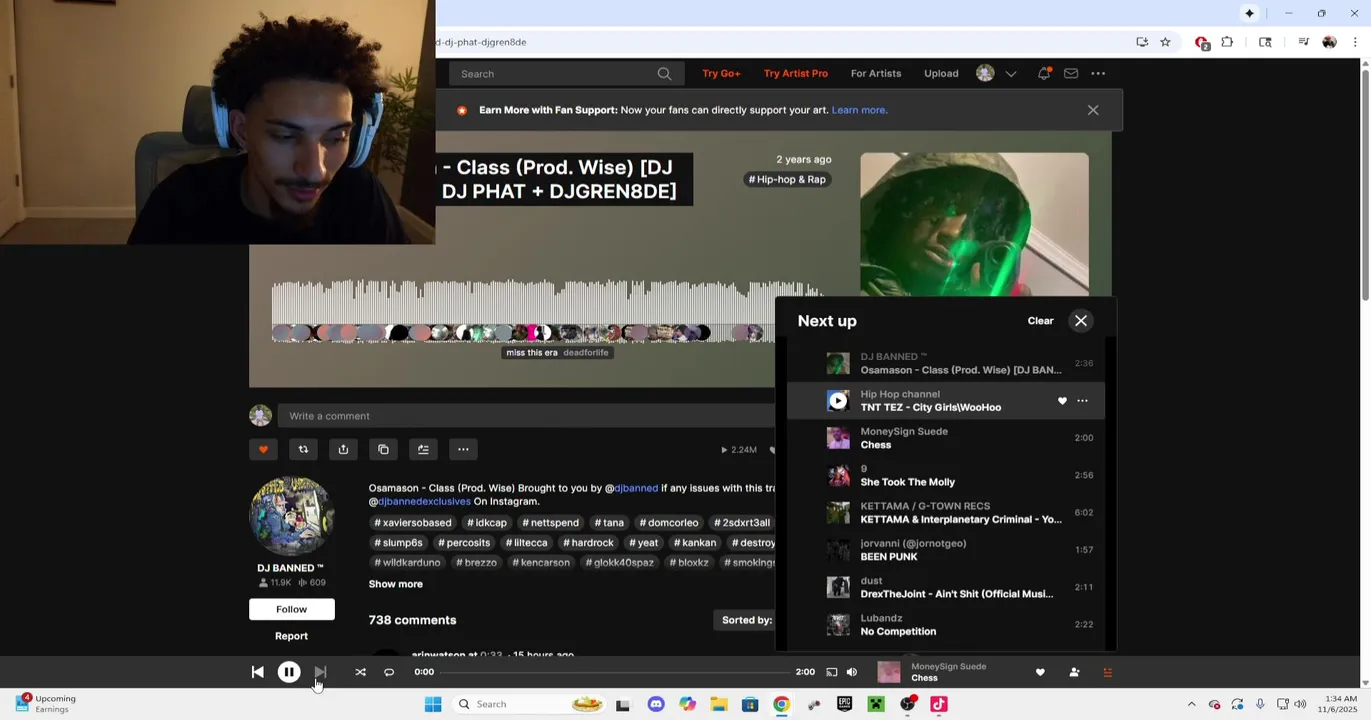Dismiss the Fan Support banner
Viewport: 1371px width, 720px height.
click(1093, 110)
